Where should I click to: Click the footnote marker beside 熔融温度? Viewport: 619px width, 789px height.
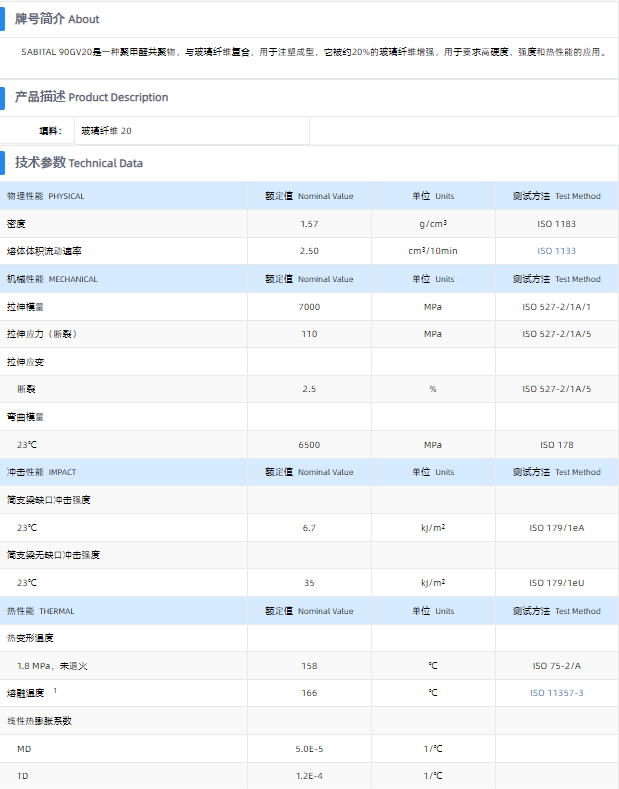(x=55, y=690)
